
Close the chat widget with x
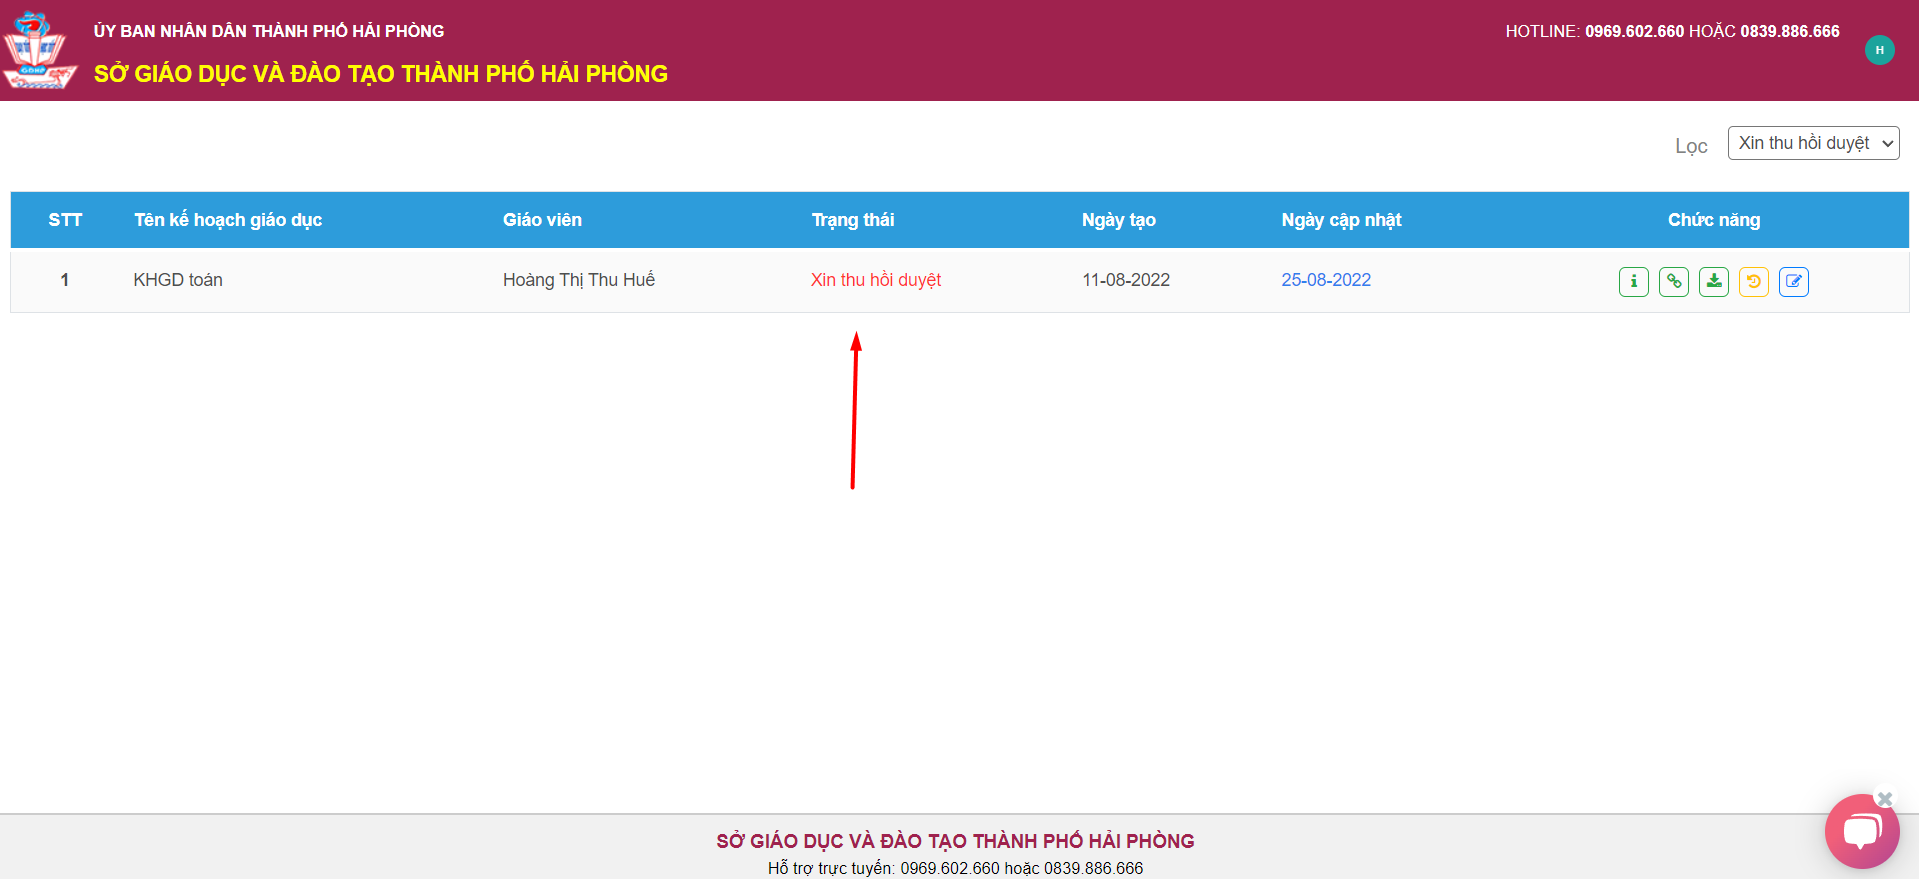[1885, 799]
